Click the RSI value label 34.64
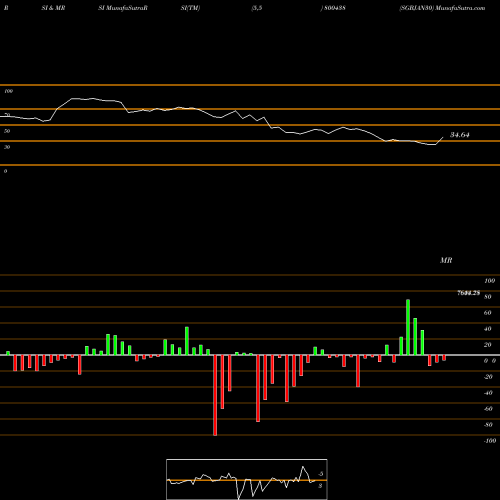The width and height of the screenshot is (500, 500). 460,135
